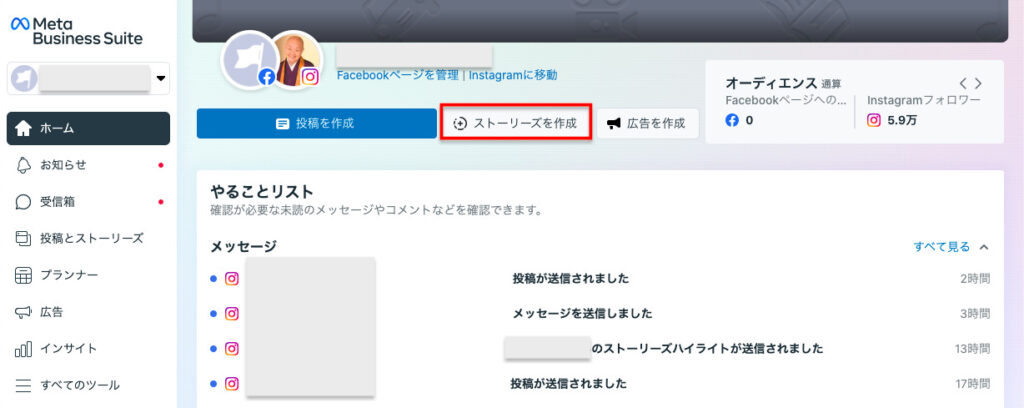Open the 広告 section in sidebar
Viewport: 1024px width, 408px height.
tap(88, 312)
